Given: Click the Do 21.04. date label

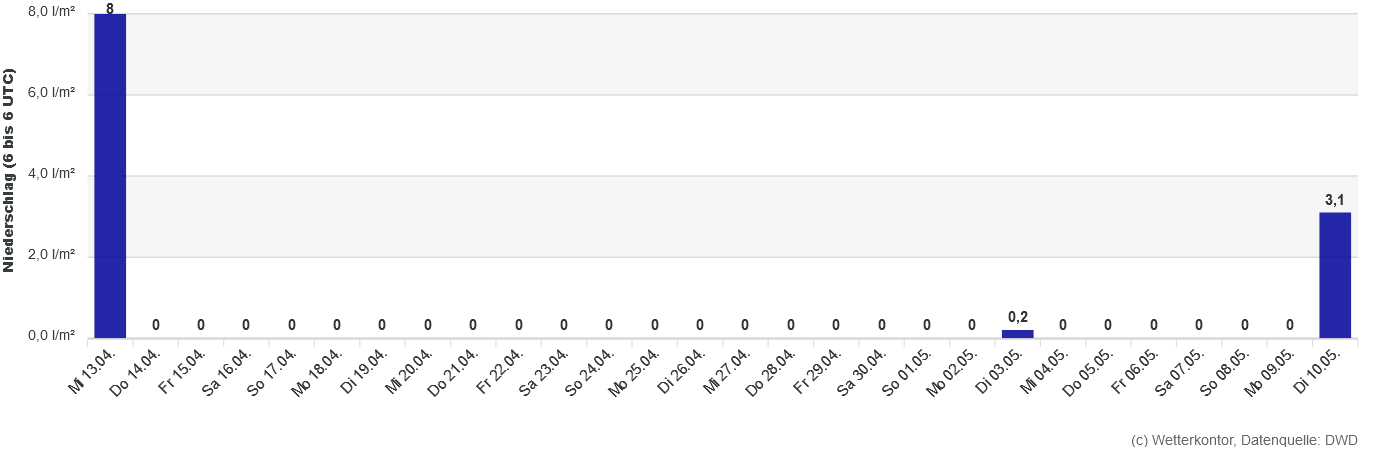Looking at the screenshot, I should tap(456, 372).
